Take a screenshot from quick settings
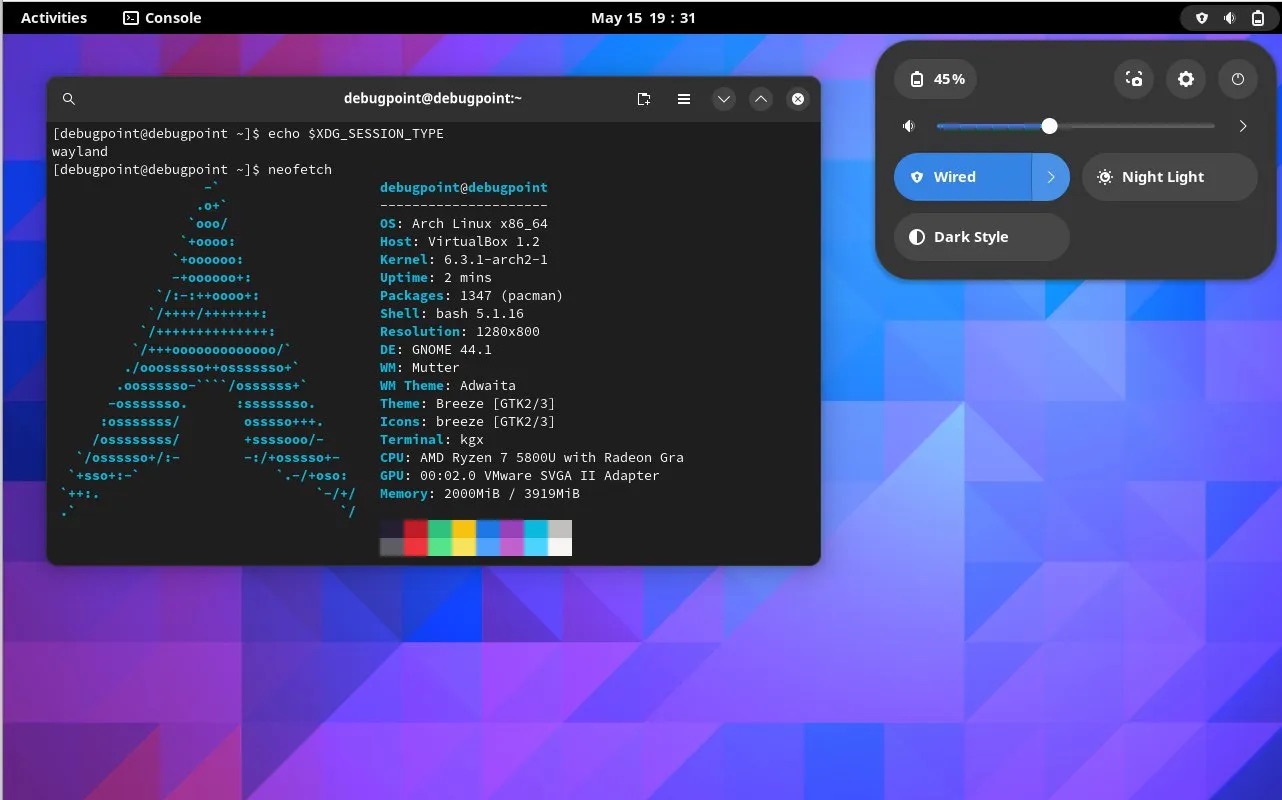The image size is (1282, 800). click(1133, 78)
